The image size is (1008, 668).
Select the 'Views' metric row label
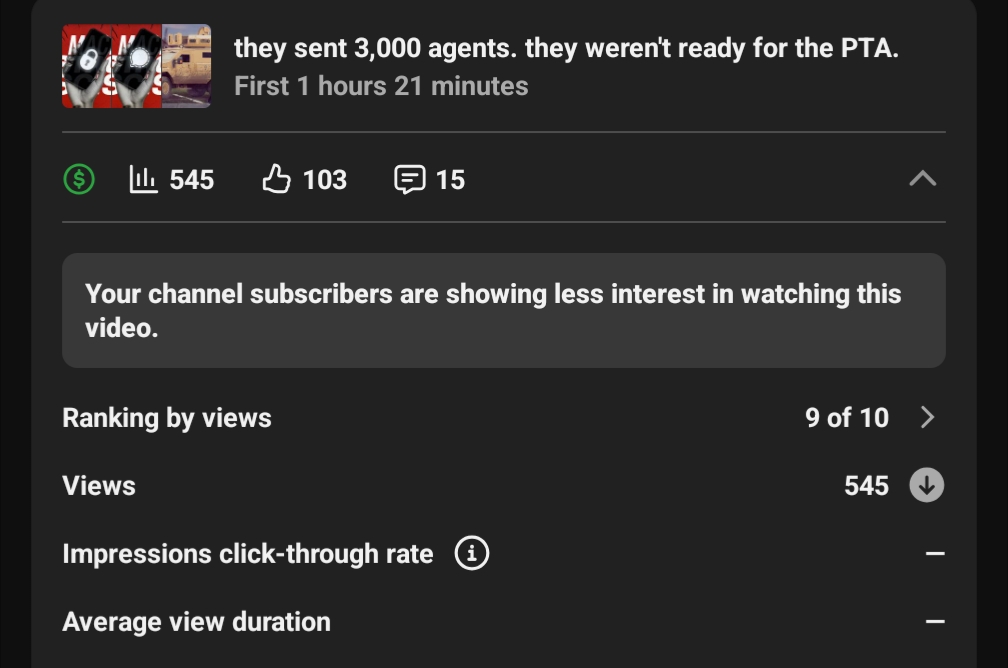click(x=99, y=485)
